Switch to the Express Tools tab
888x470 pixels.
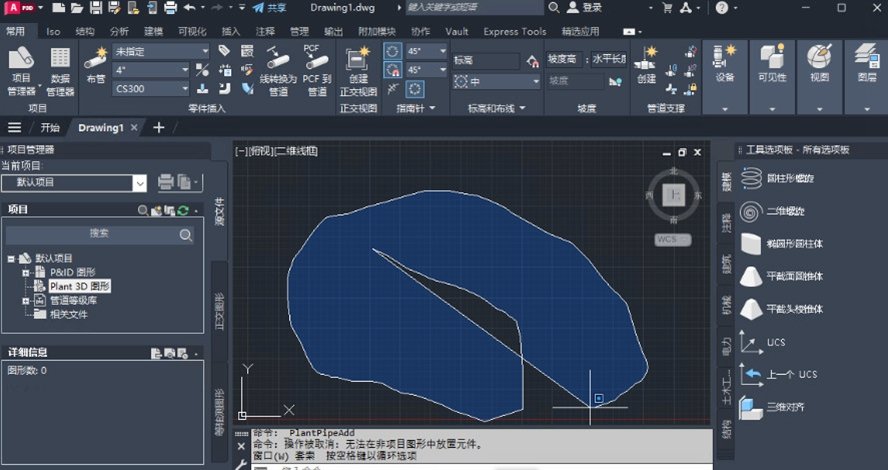515,31
